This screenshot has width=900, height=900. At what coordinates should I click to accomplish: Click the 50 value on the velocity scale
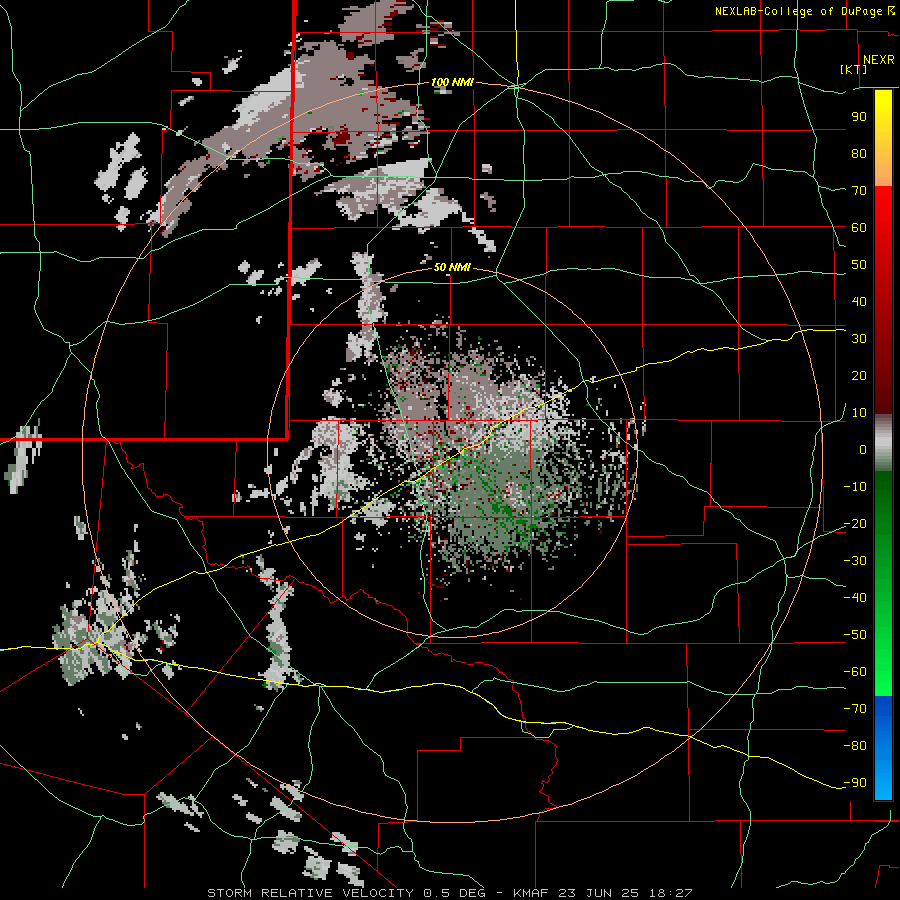coord(859,265)
